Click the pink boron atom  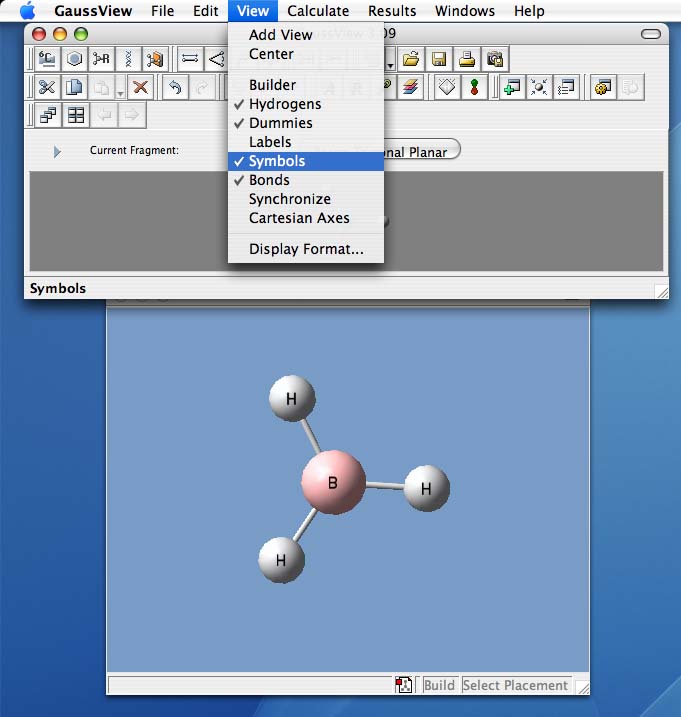click(x=333, y=482)
